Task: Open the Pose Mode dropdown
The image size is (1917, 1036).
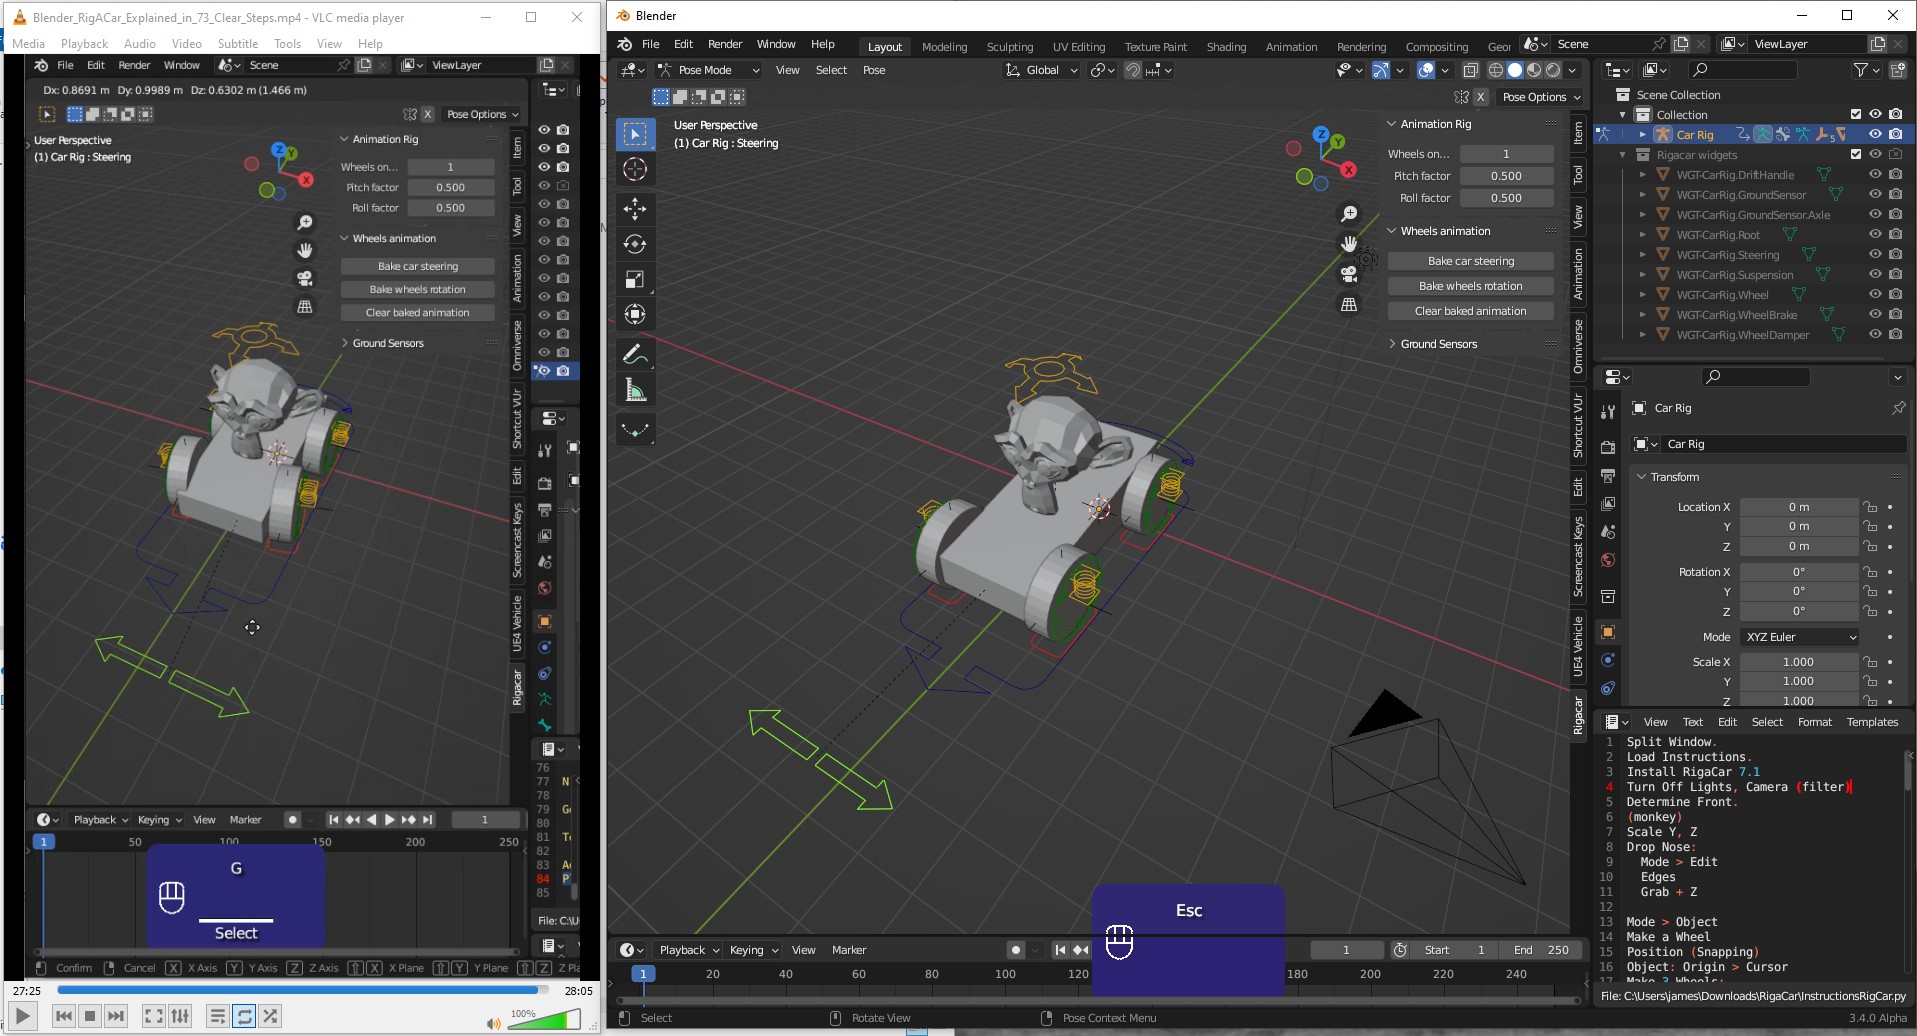Action: tap(708, 70)
